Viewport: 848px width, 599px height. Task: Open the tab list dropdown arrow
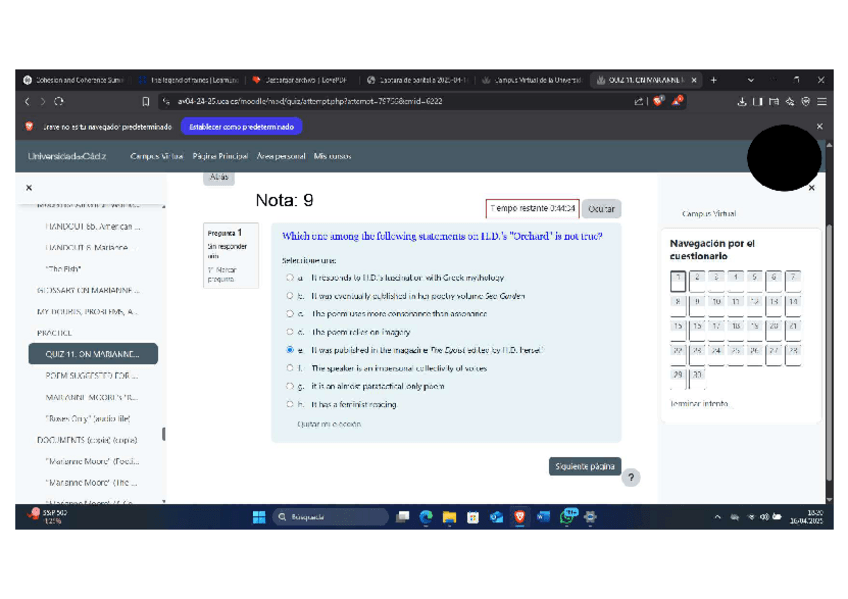pyautogui.click(x=751, y=80)
